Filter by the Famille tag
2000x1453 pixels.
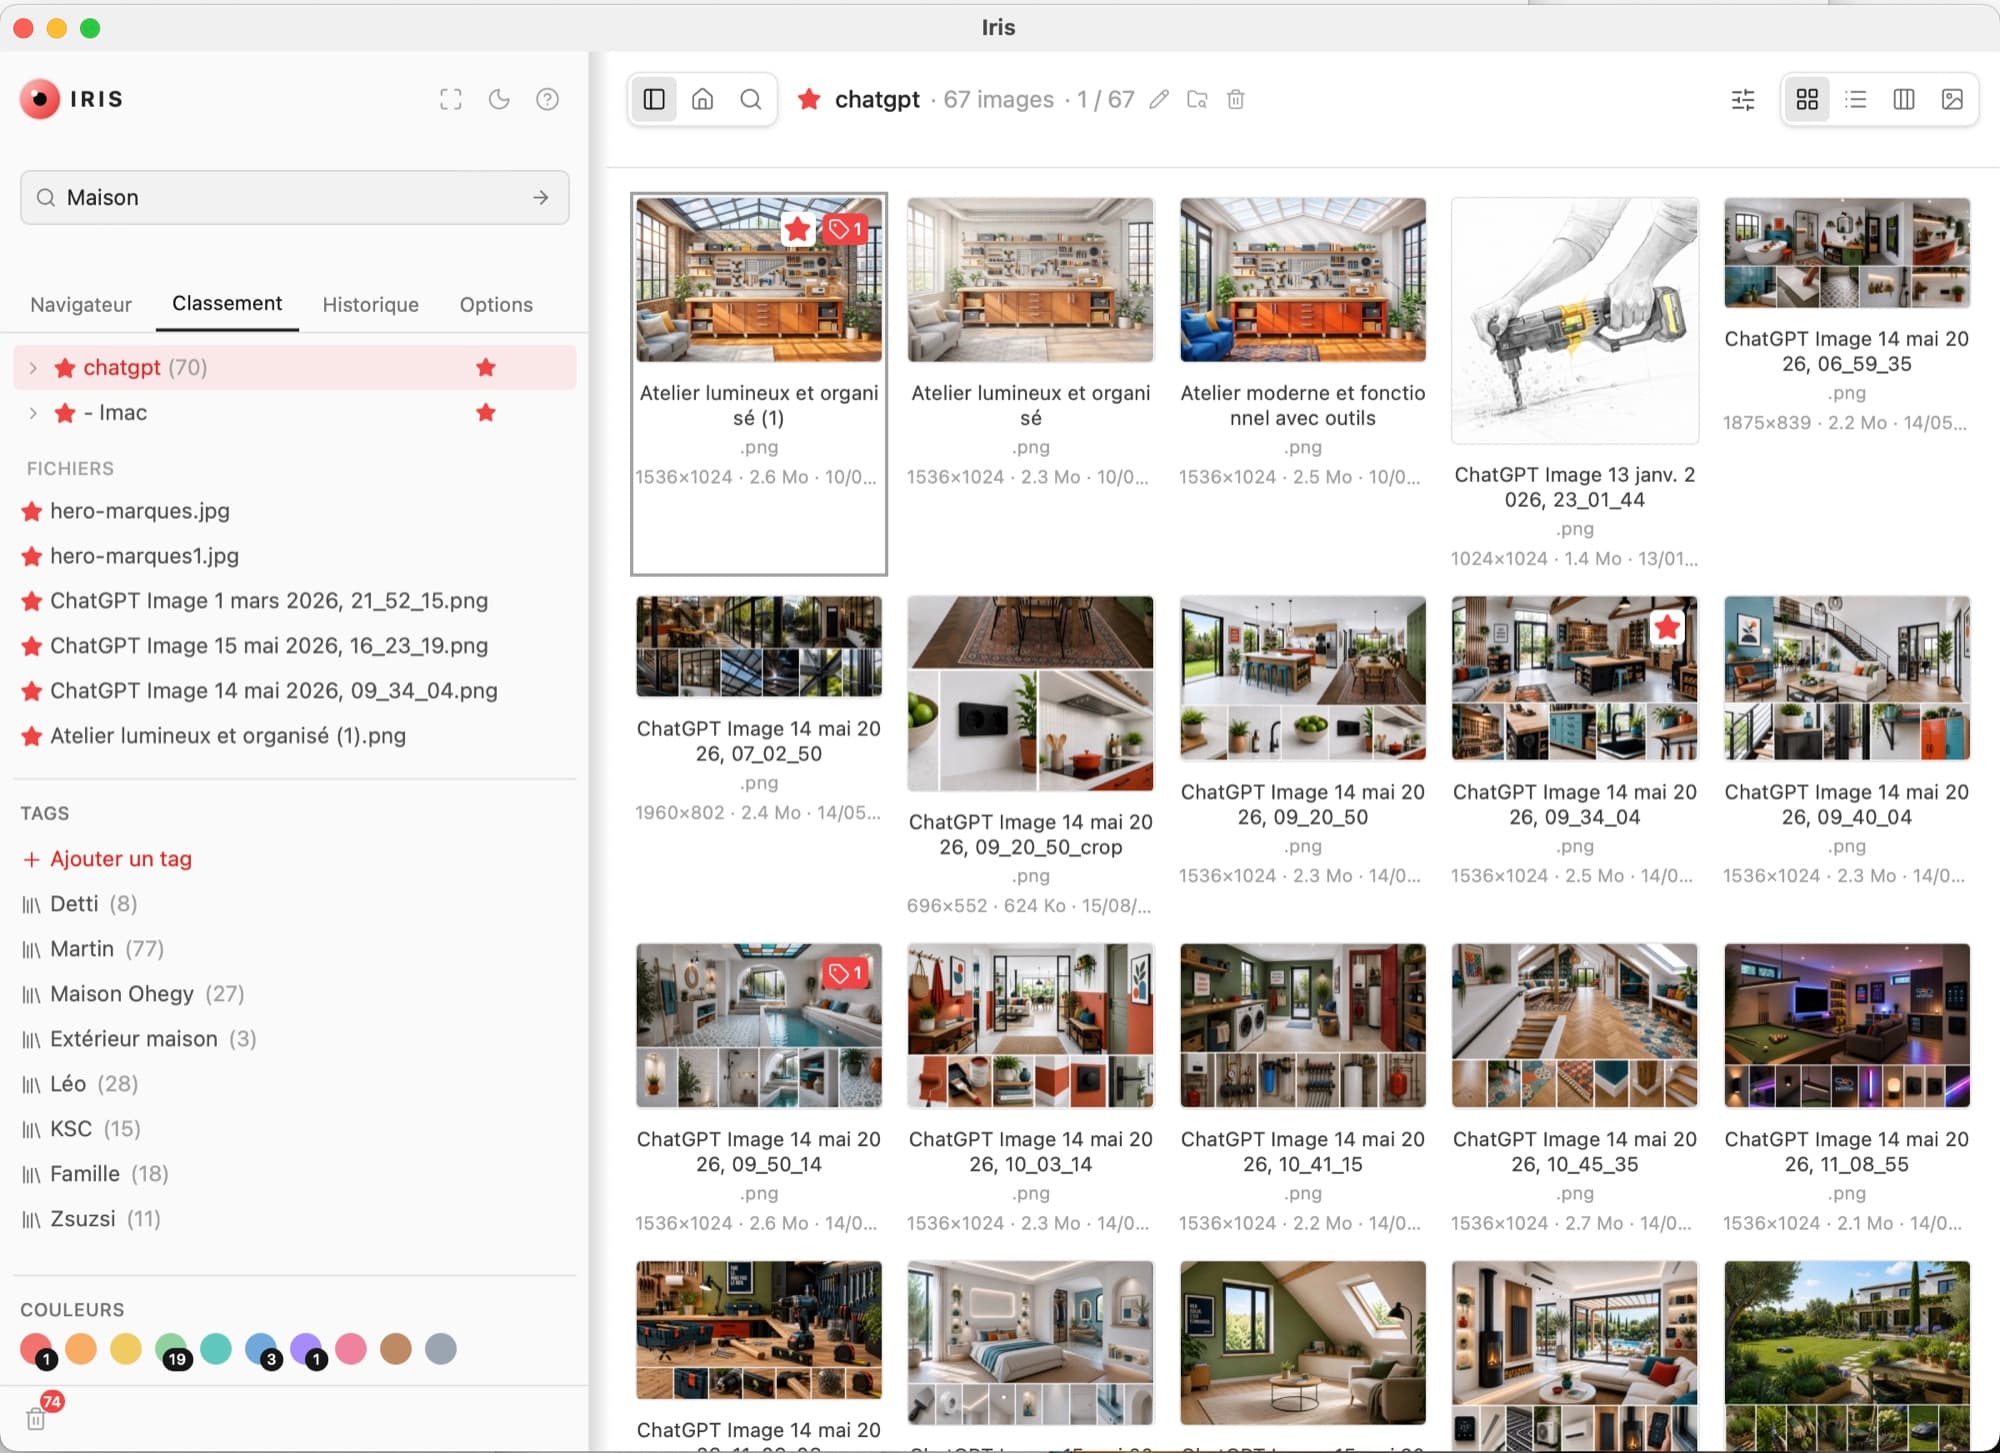click(x=95, y=1174)
